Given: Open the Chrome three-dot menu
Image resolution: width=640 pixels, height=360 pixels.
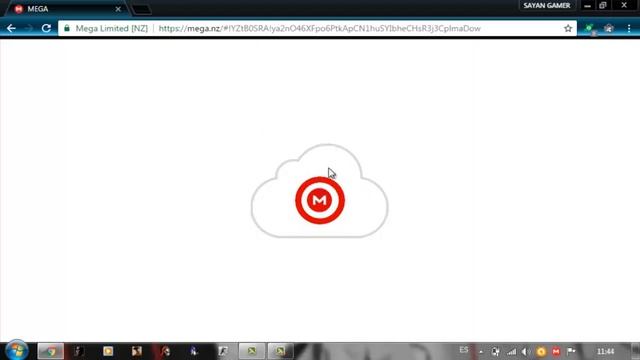Looking at the screenshot, I should click(x=629, y=28).
